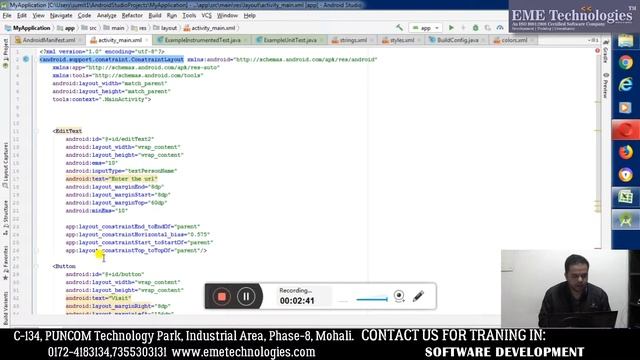Image resolution: width=640 pixels, height=360 pixels.
Task: Open the Code menu
Action: (x=84, y=16)
